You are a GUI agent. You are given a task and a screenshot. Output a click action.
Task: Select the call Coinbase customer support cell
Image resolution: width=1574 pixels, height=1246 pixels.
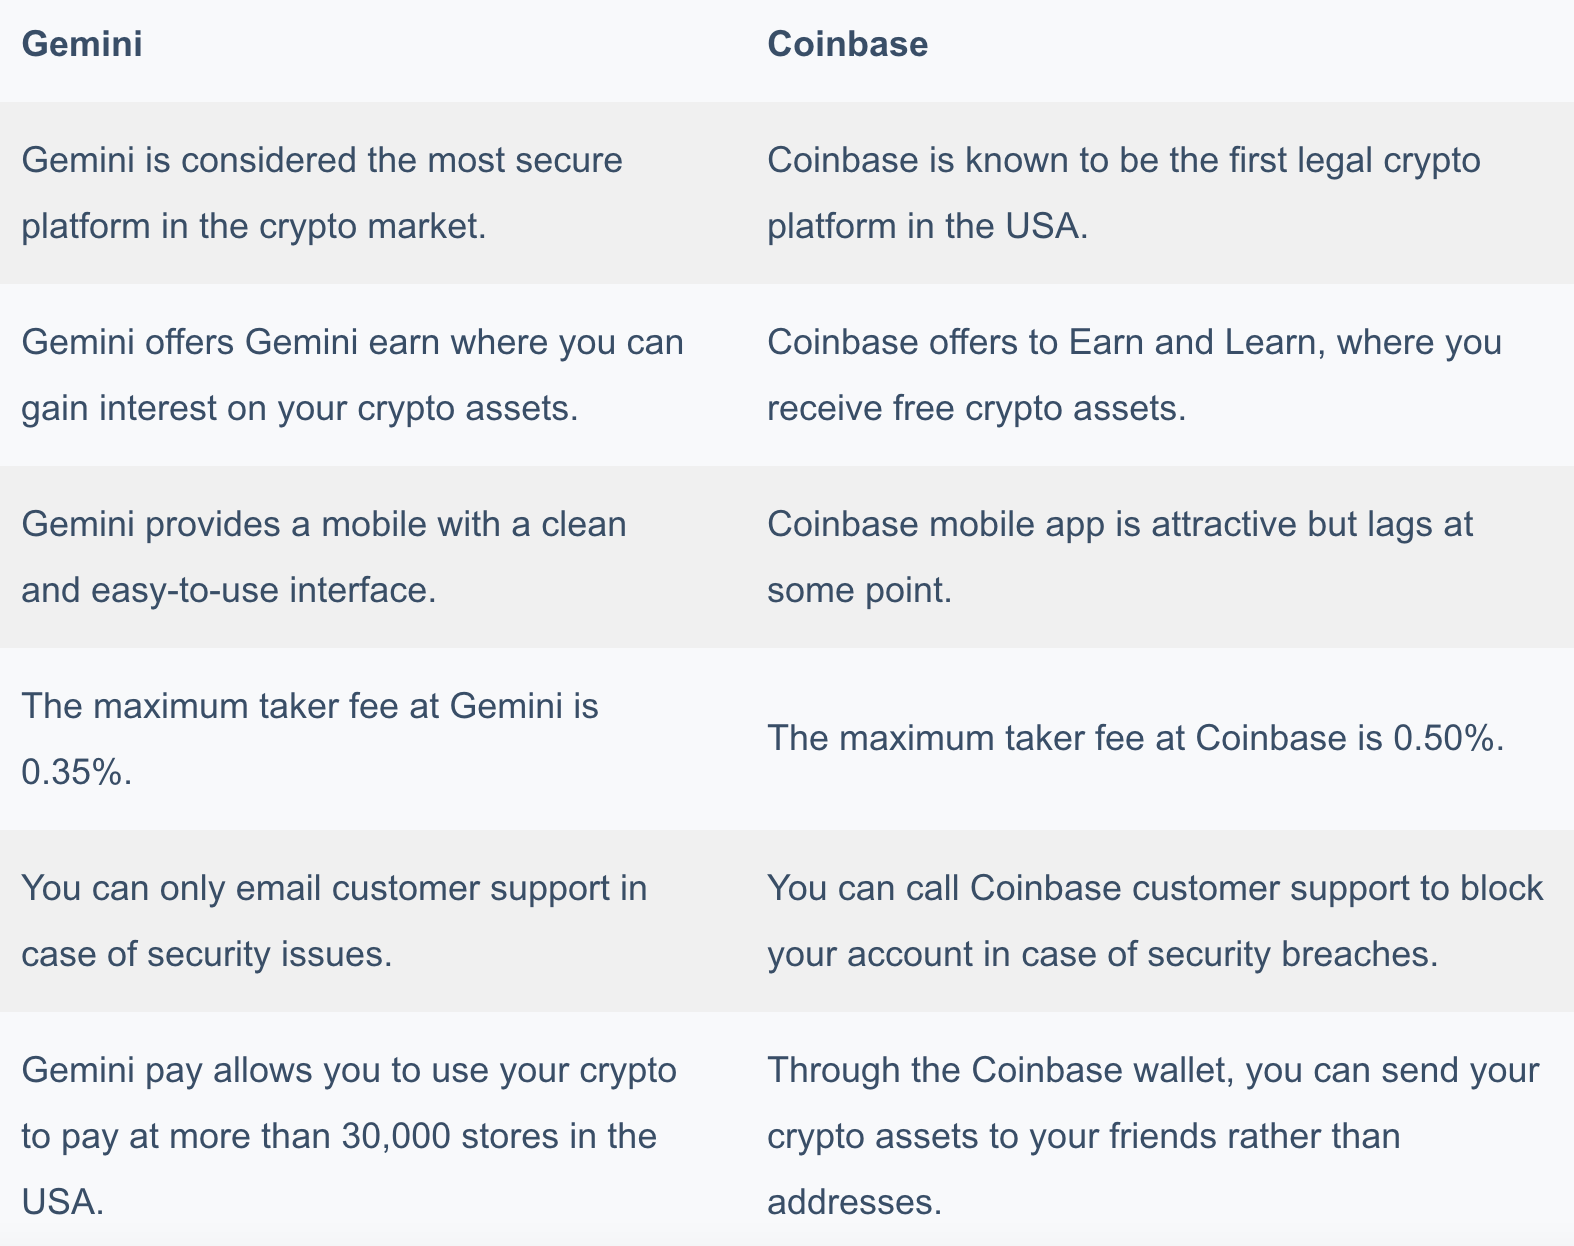tap(1160, 921)
